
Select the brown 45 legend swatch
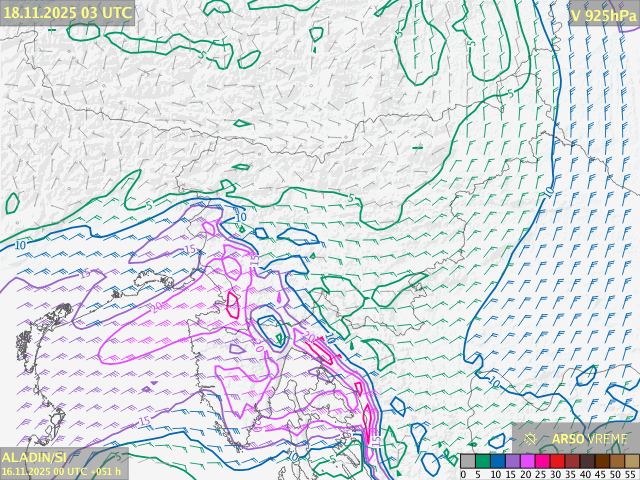(602, 461)
